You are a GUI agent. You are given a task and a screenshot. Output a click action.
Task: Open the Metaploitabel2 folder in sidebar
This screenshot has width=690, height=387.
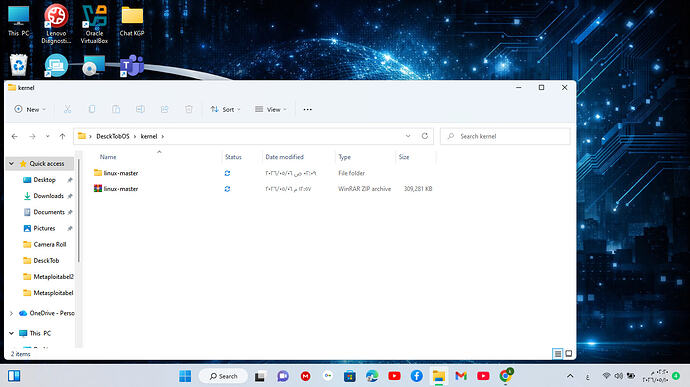(x=53, y=277)
